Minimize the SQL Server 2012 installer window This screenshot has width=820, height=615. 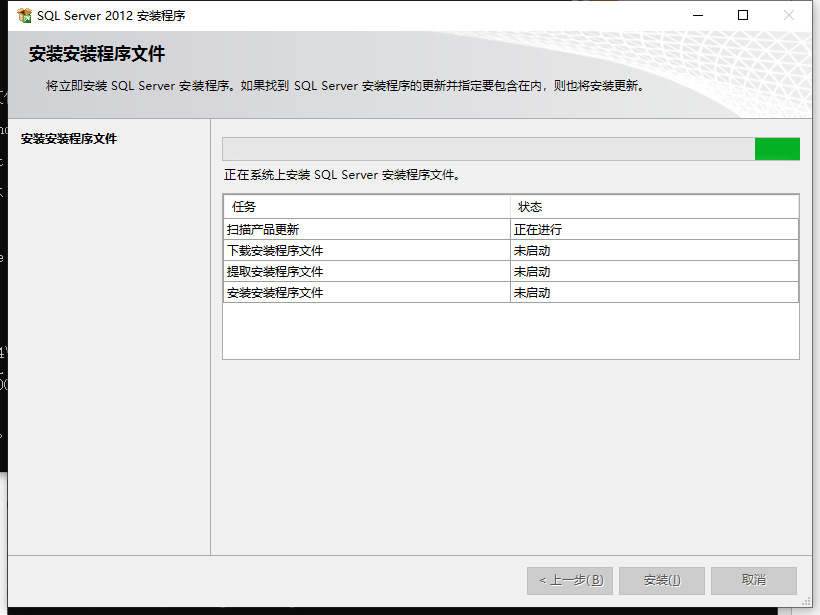pyautogui.click(x=697, y=15)
